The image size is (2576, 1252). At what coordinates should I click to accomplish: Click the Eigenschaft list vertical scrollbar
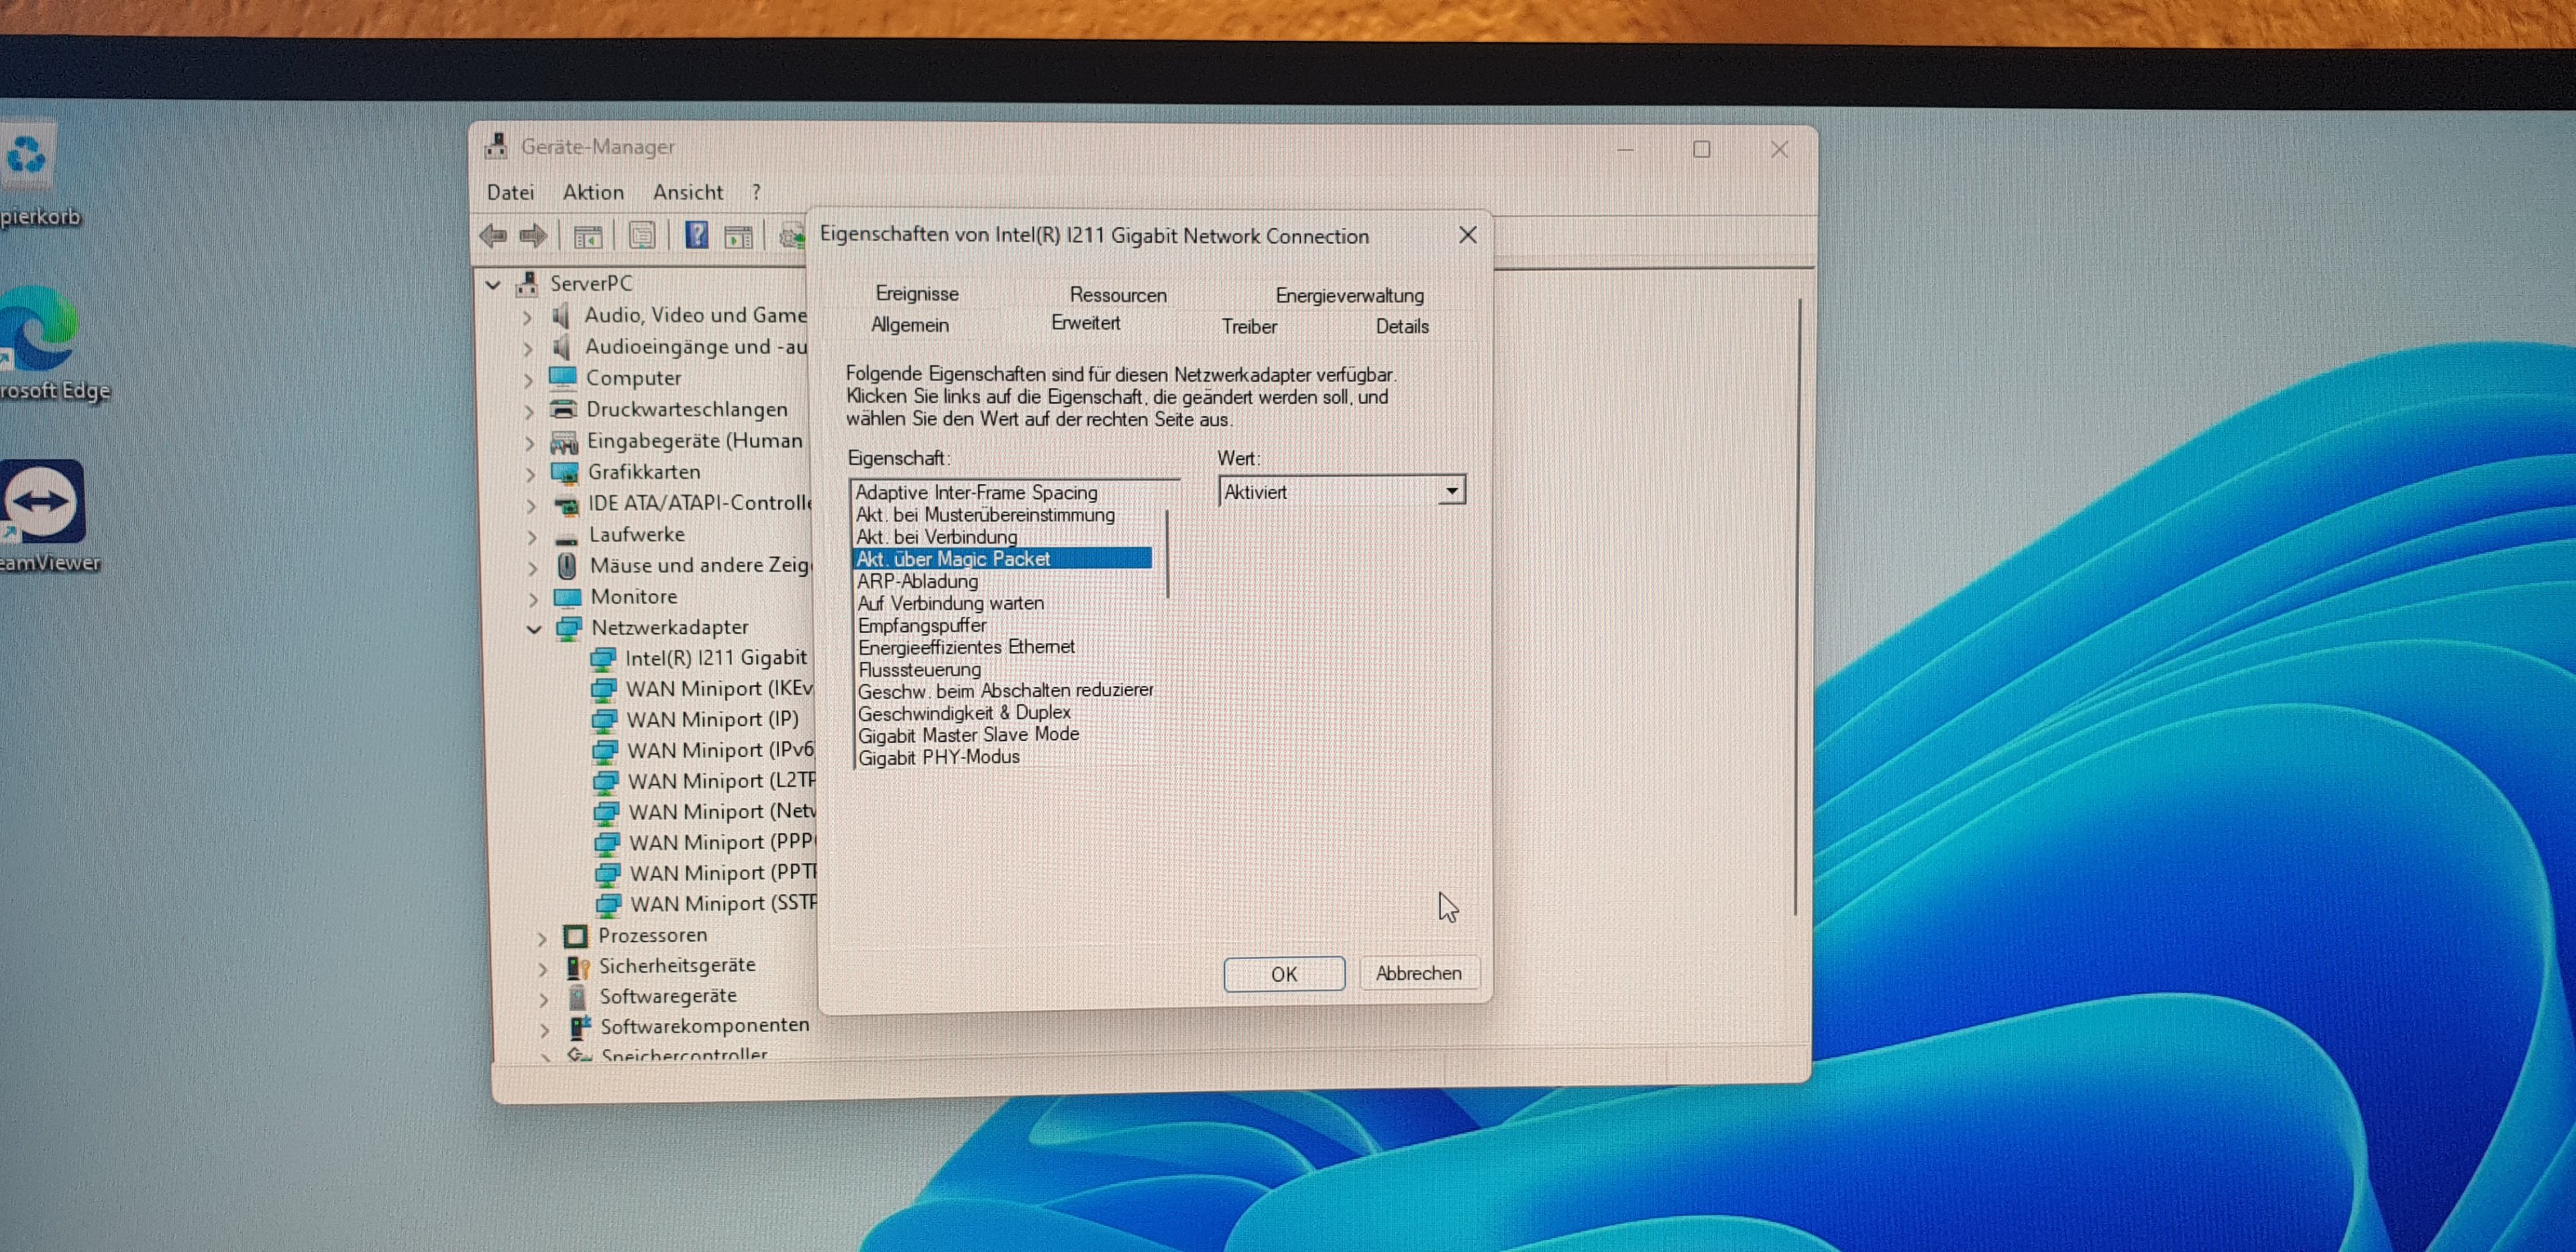[1167, 555]
